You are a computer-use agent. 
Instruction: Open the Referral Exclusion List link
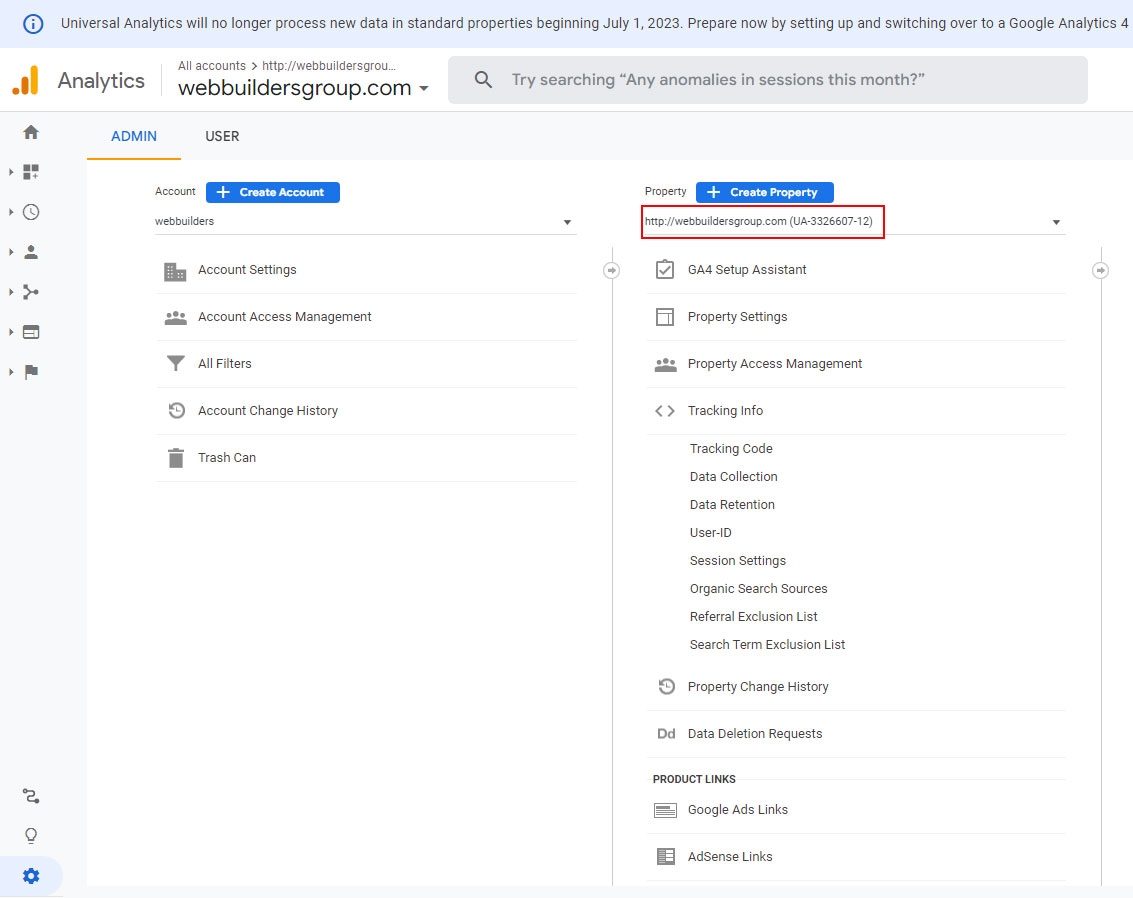click(754, 617)
